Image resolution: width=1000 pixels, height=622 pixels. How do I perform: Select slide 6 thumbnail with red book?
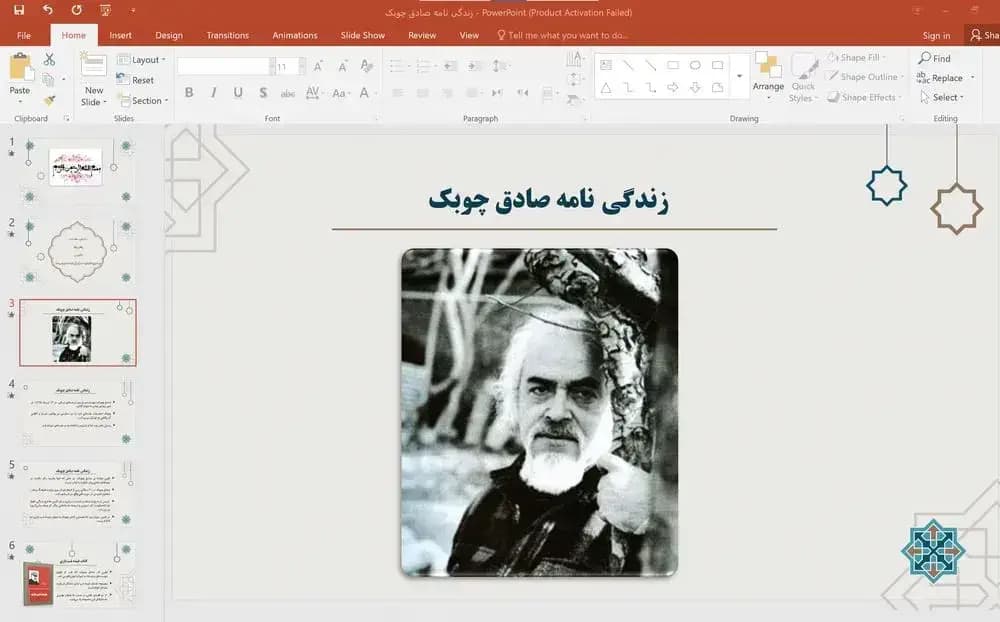tap(78, 575)
